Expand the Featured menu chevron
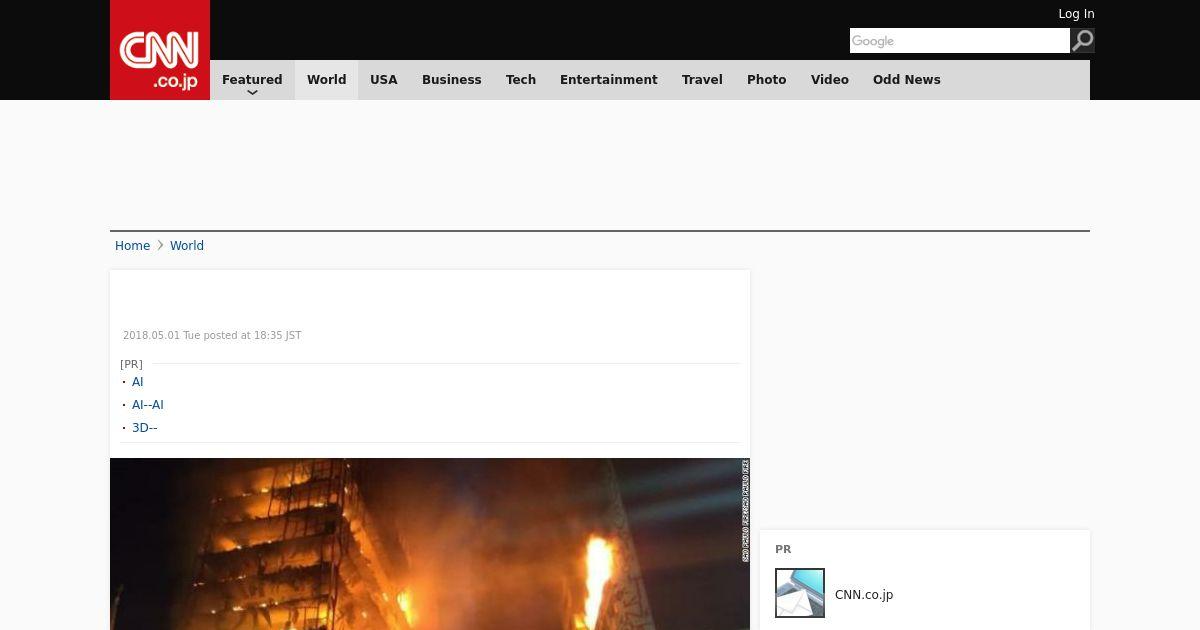This screenshot has height=630, width=1200. point(252,92)
